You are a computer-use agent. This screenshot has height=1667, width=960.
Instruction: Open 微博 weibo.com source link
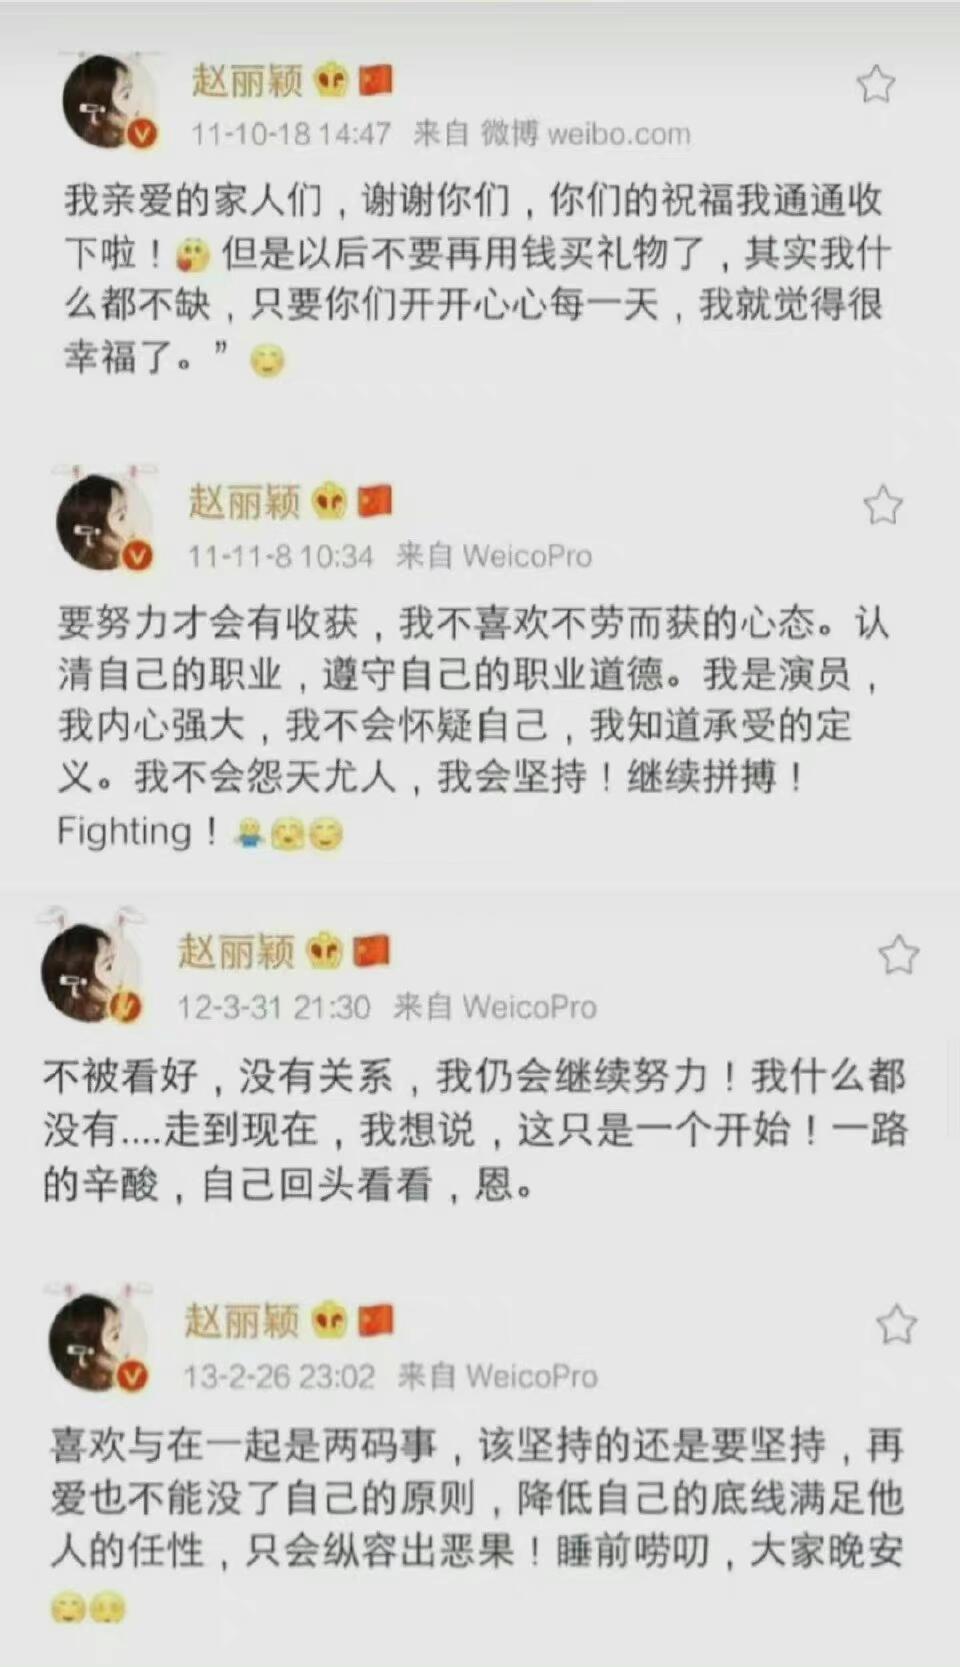coord(585,133)
